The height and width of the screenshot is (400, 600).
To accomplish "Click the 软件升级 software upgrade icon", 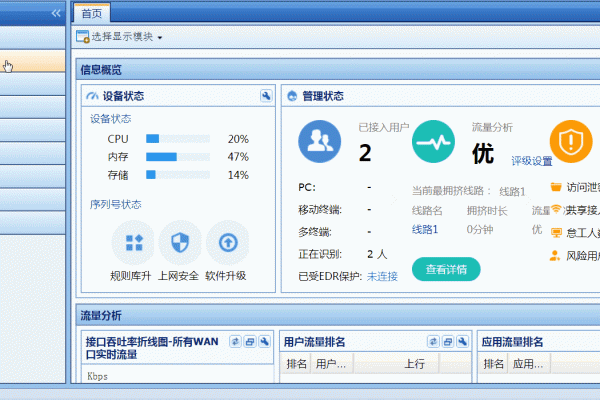I will click(226, 242).
